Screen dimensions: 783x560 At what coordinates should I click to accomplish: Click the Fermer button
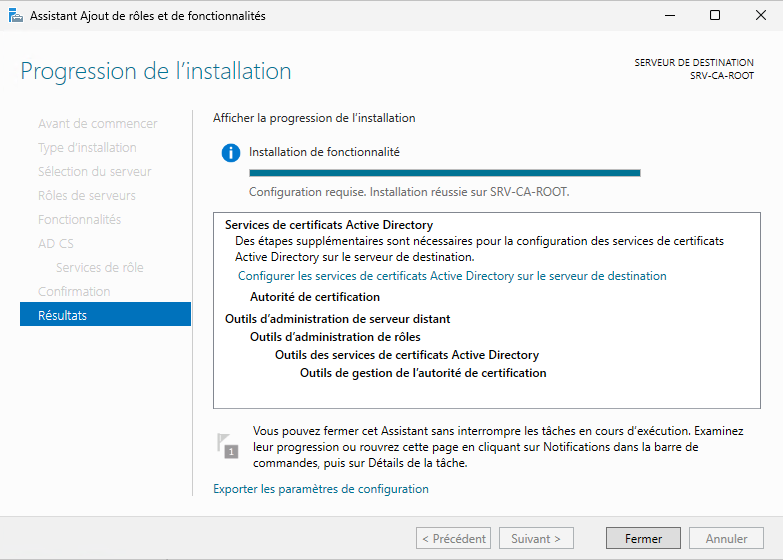[643, 539]
